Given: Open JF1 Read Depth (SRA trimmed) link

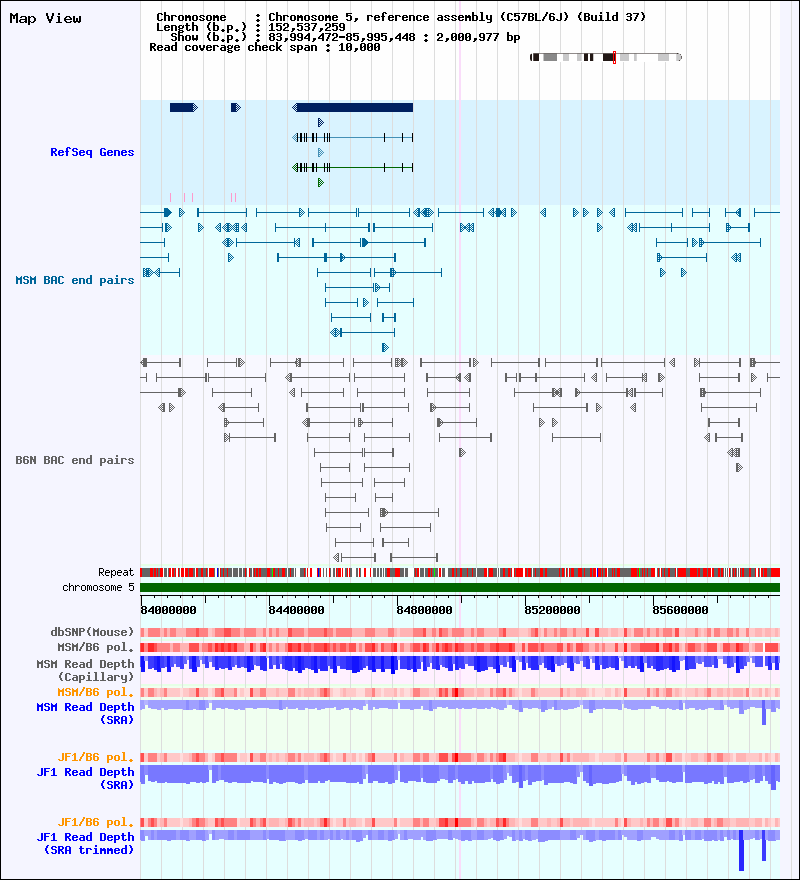Looking at the screenshot, I should click(x=85, y=844).
